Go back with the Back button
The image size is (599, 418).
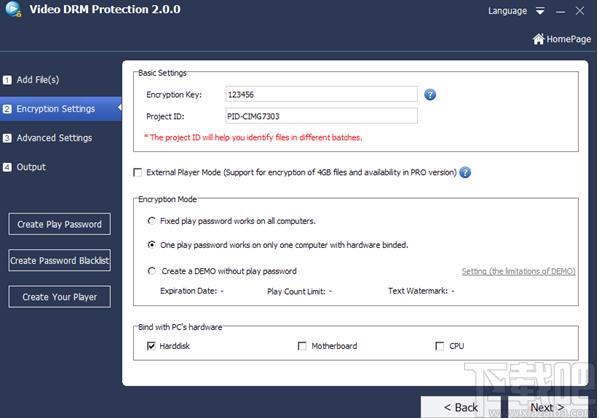click(x=461, y=407)
